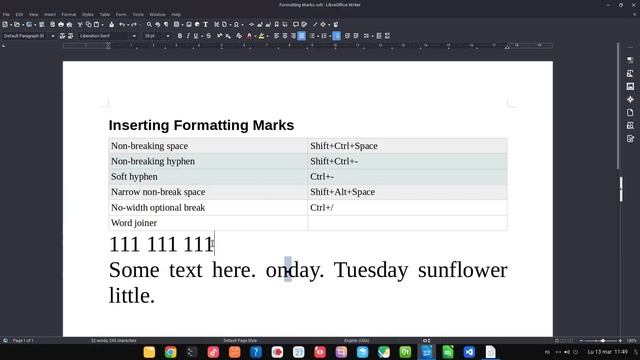
Task: Insert special character omega icon
Action: pos(236,24)
